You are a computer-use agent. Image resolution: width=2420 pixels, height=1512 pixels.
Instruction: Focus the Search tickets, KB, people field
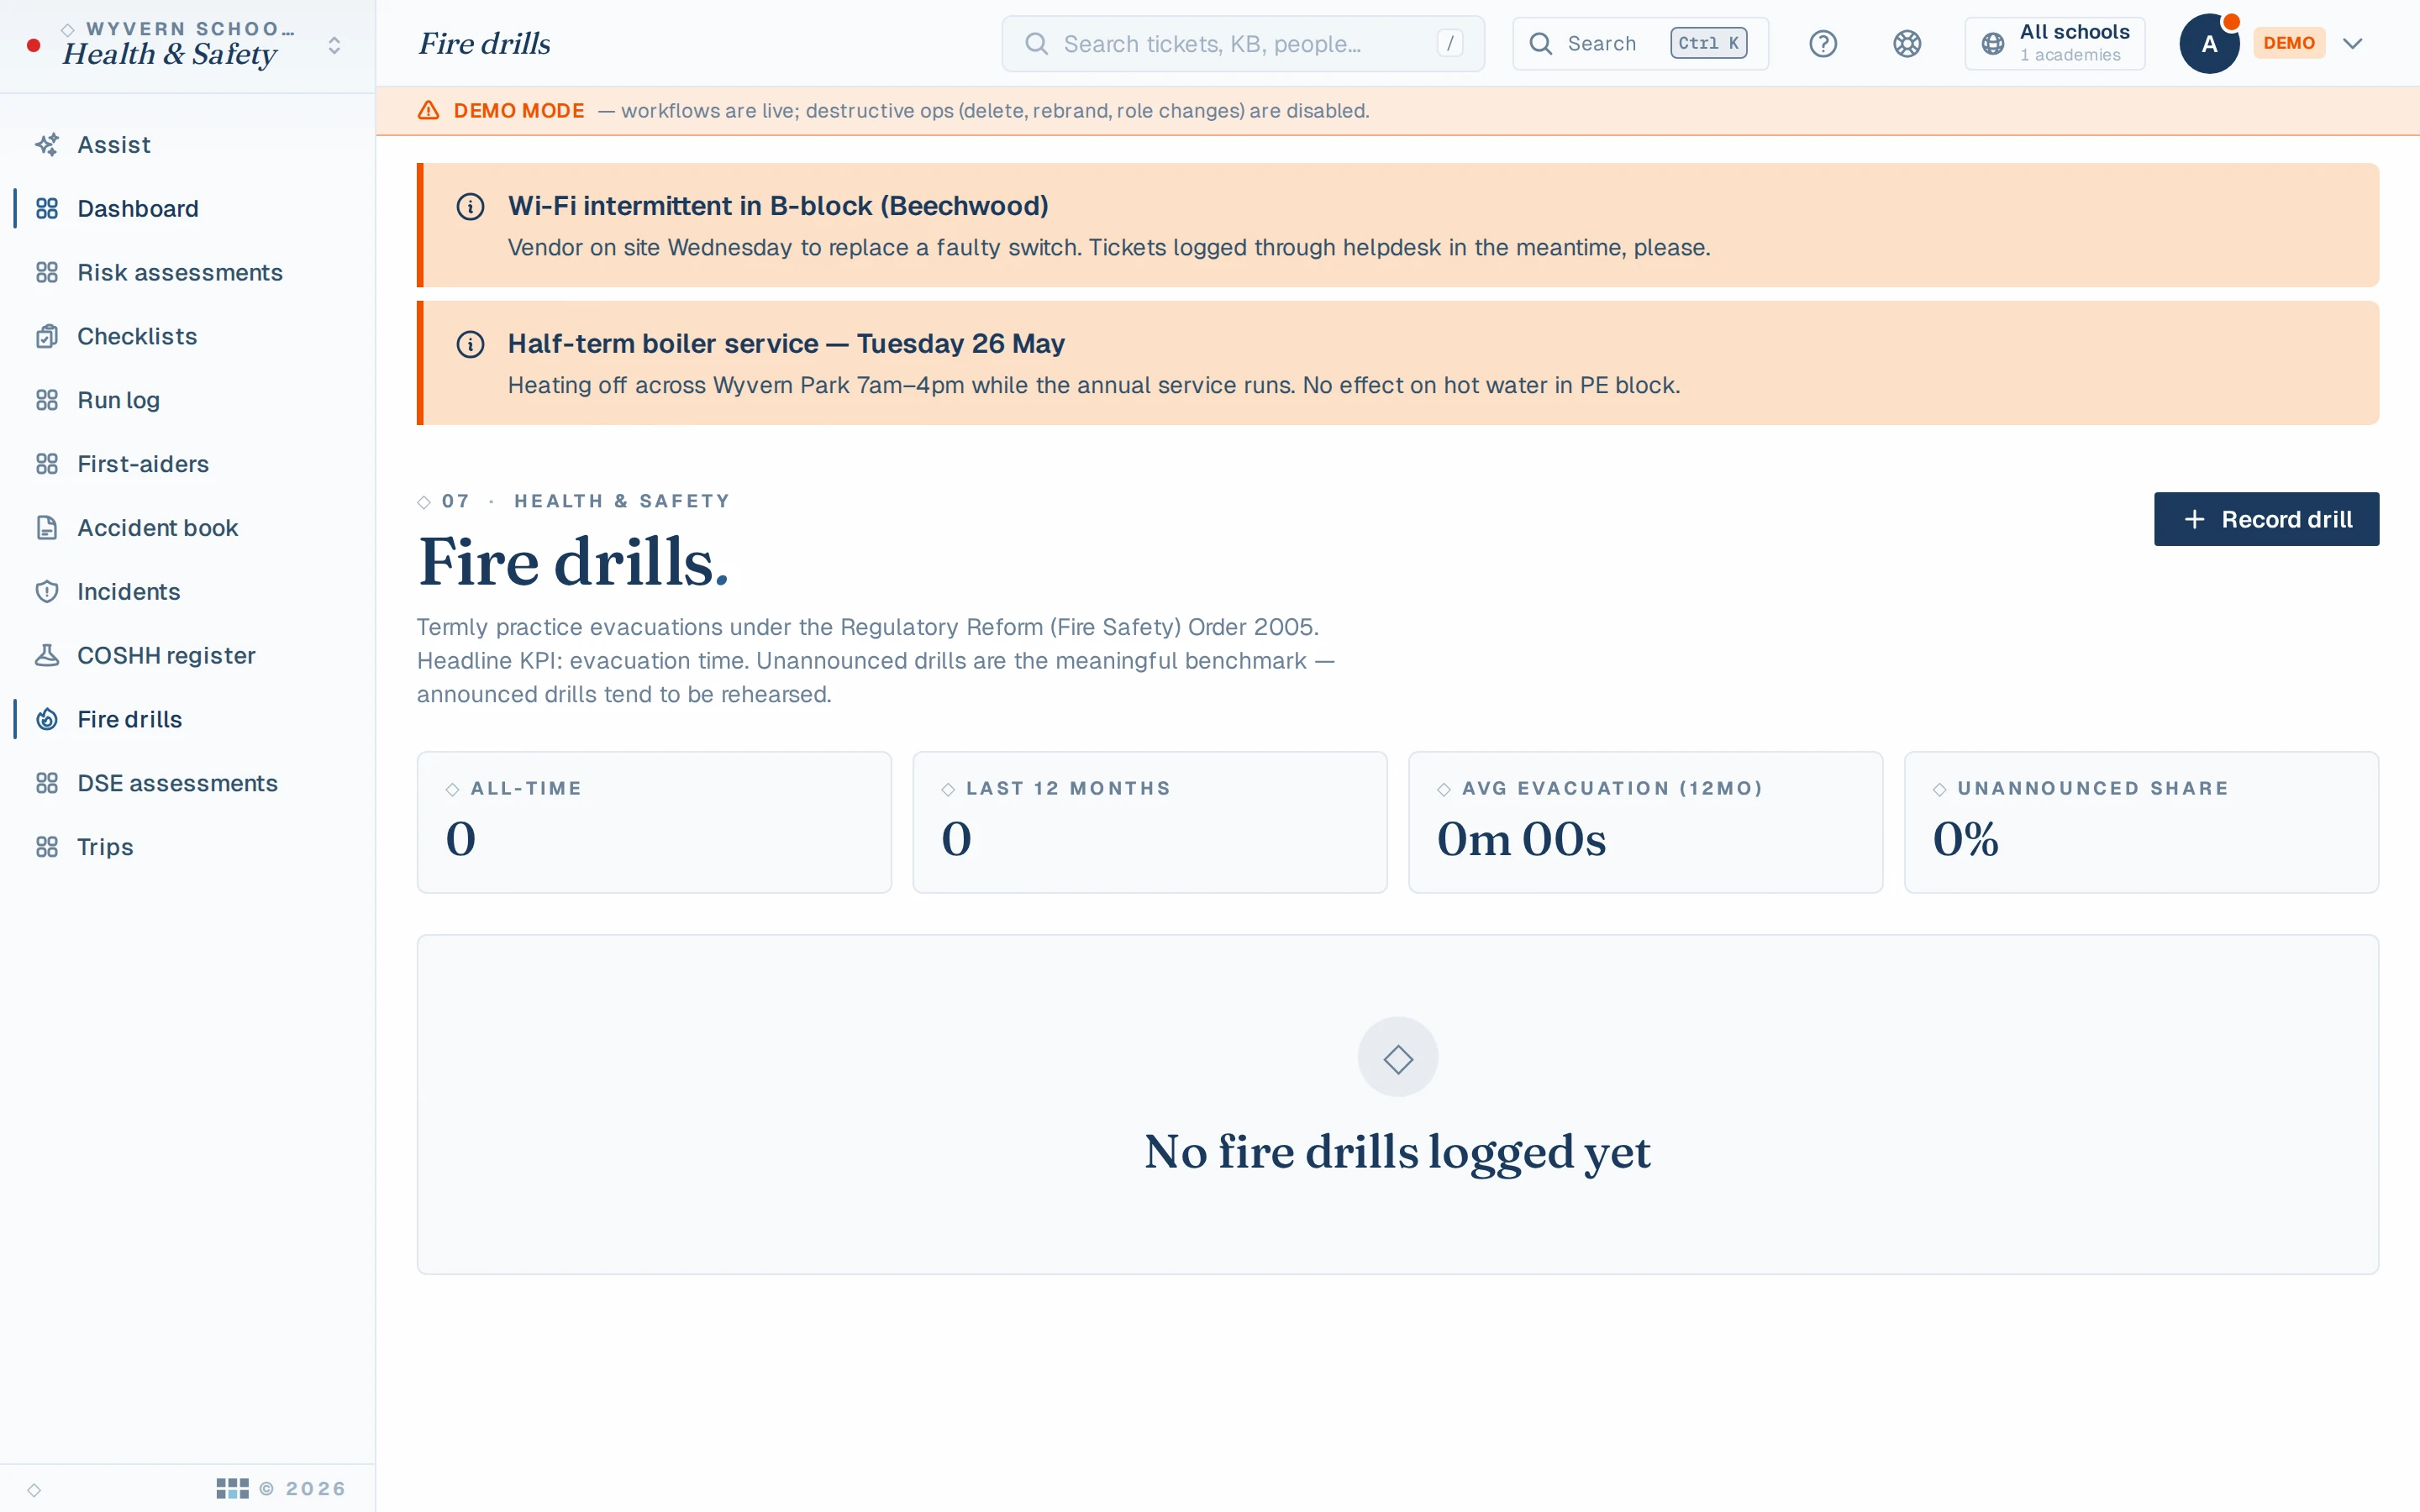[x=1243, y=44]
